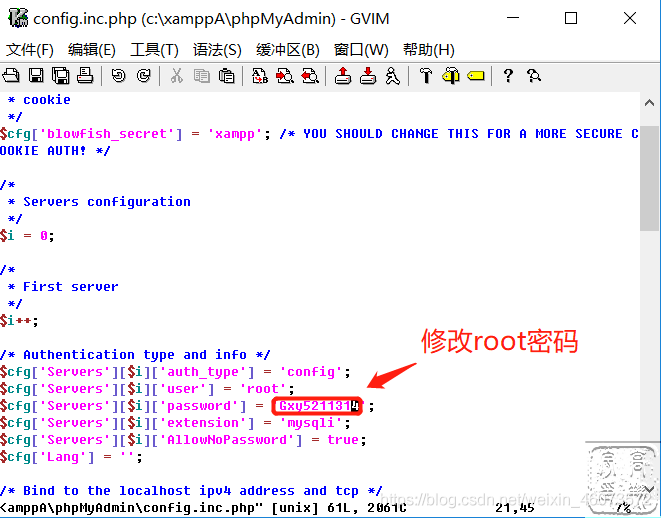Click the 'mysqli' extension value
This screenshot has height=518, width=661.
tap(312, 423)
